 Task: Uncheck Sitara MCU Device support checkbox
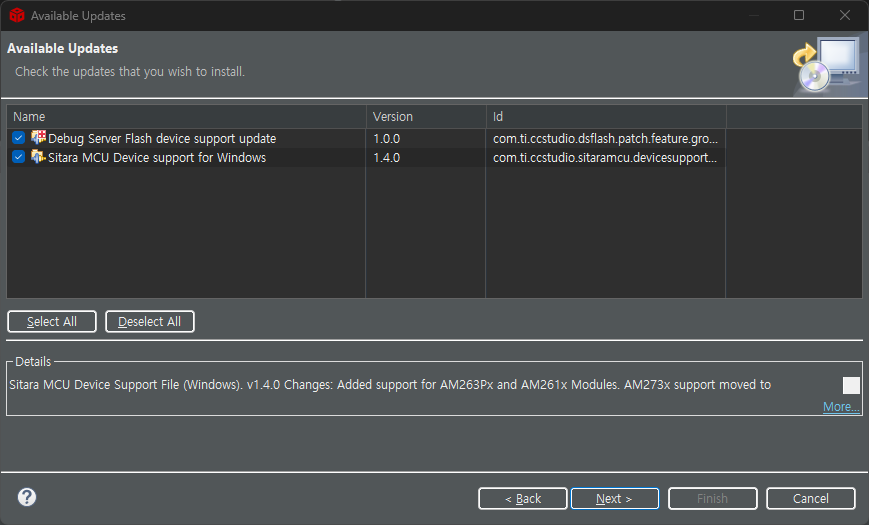click(18, 157)
